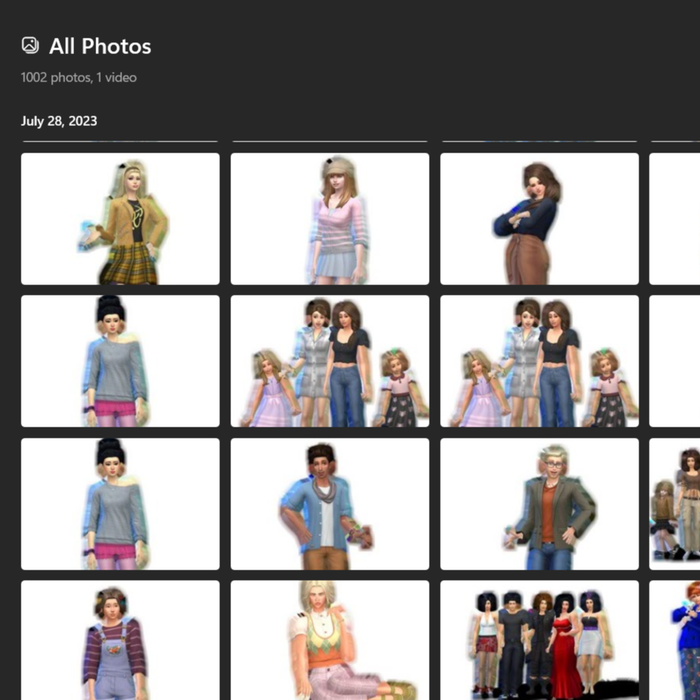Open group photo with woman in red dress
The image size is (700, 700).
point(539,640)
